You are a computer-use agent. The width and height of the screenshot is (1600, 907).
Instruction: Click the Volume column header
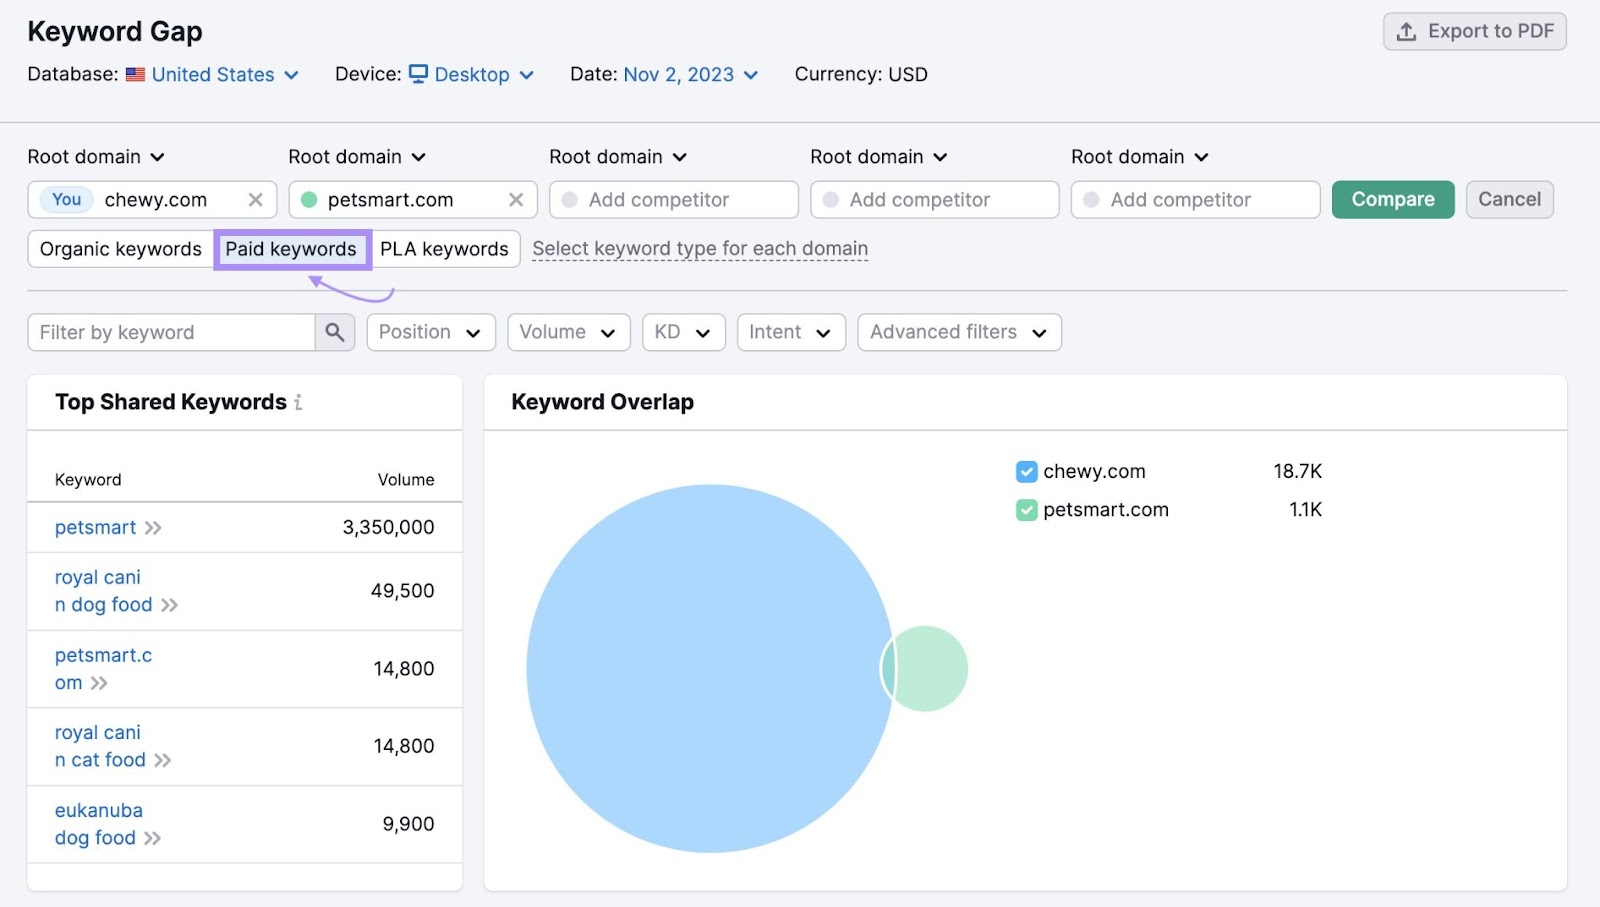coord(406,480)
